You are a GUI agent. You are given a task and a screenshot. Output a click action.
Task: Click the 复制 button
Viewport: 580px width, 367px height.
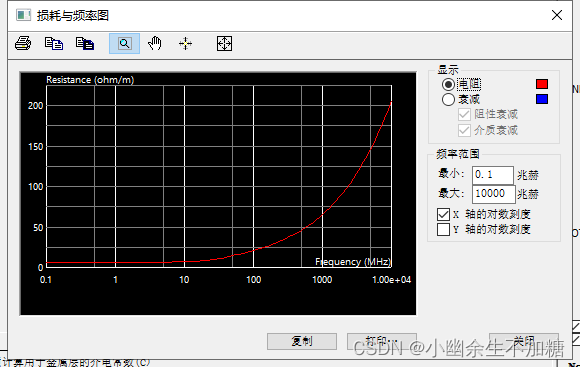(x=302, y=341)
